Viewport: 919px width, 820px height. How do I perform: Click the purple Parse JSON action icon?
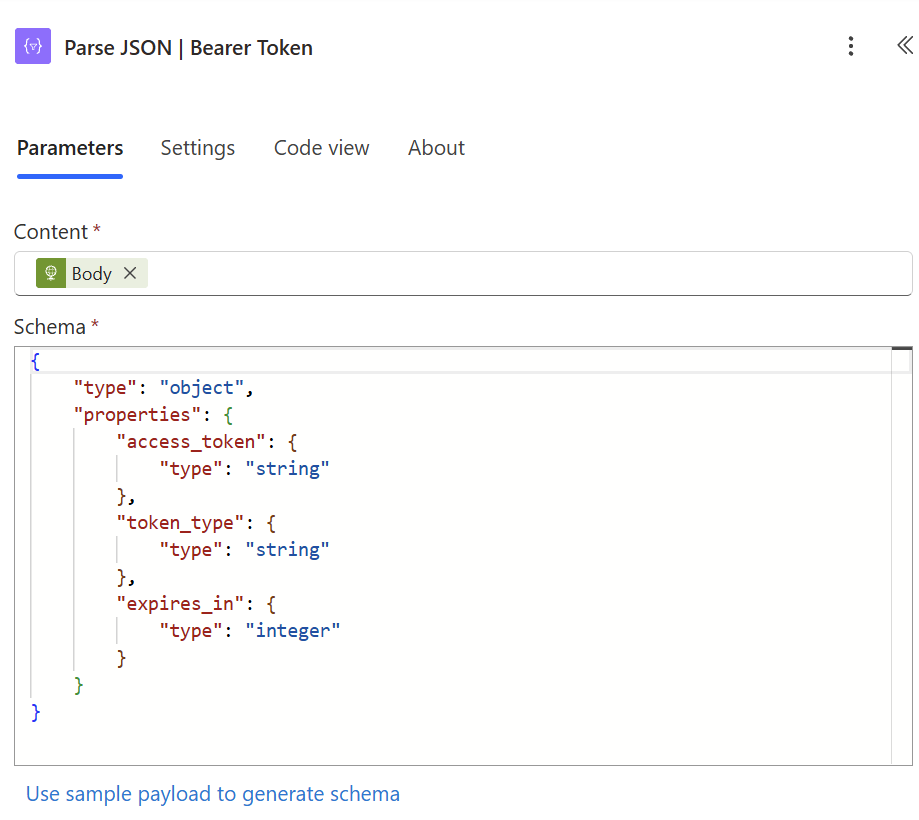coord(33,46)
